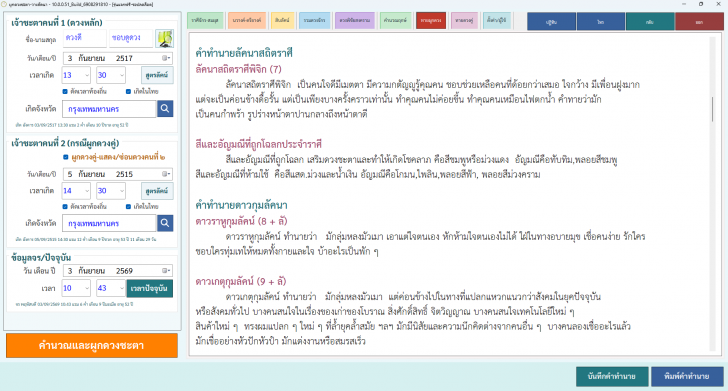Save the prediction with บันทึกคำทำนาย
The height and width of the screenshot is (391, 728).
612,376
